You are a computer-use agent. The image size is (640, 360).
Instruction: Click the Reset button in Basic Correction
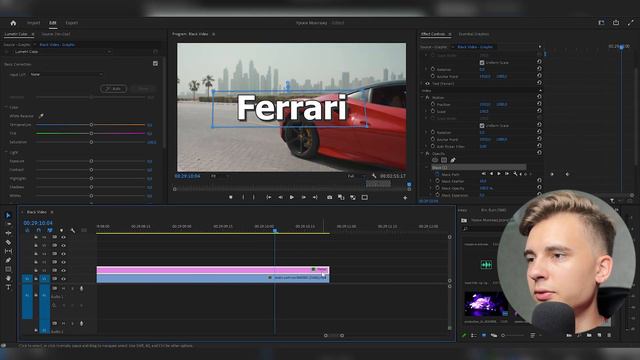point(142,89)
